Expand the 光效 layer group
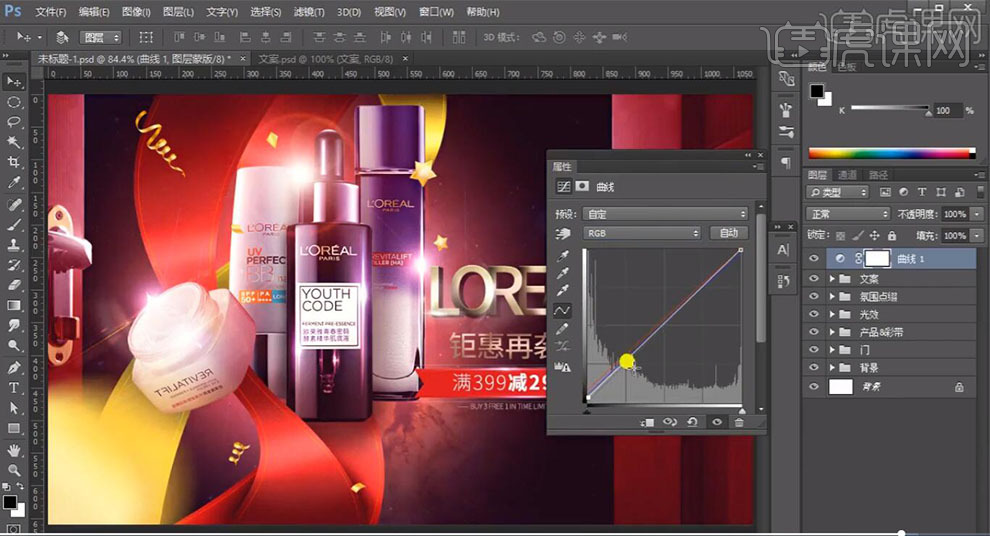Viewport: 990px width, 536px height. point(832,314)
